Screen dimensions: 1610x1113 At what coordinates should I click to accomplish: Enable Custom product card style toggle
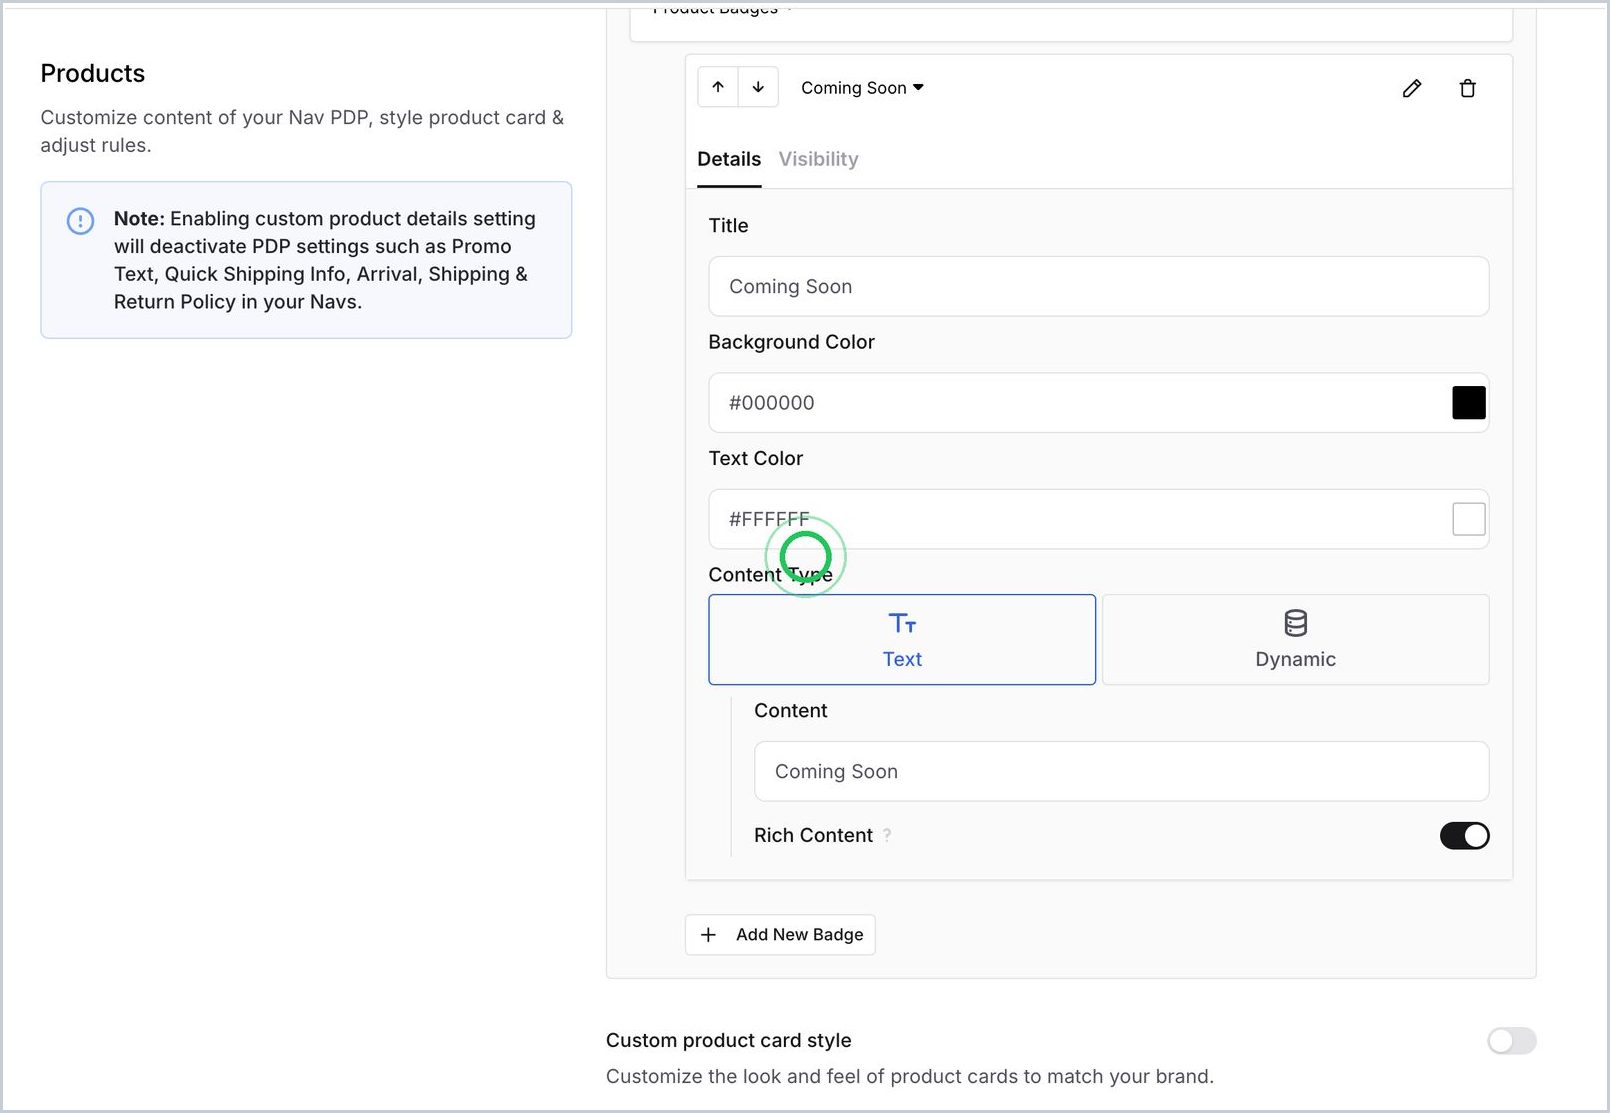pos(1511,1041)
